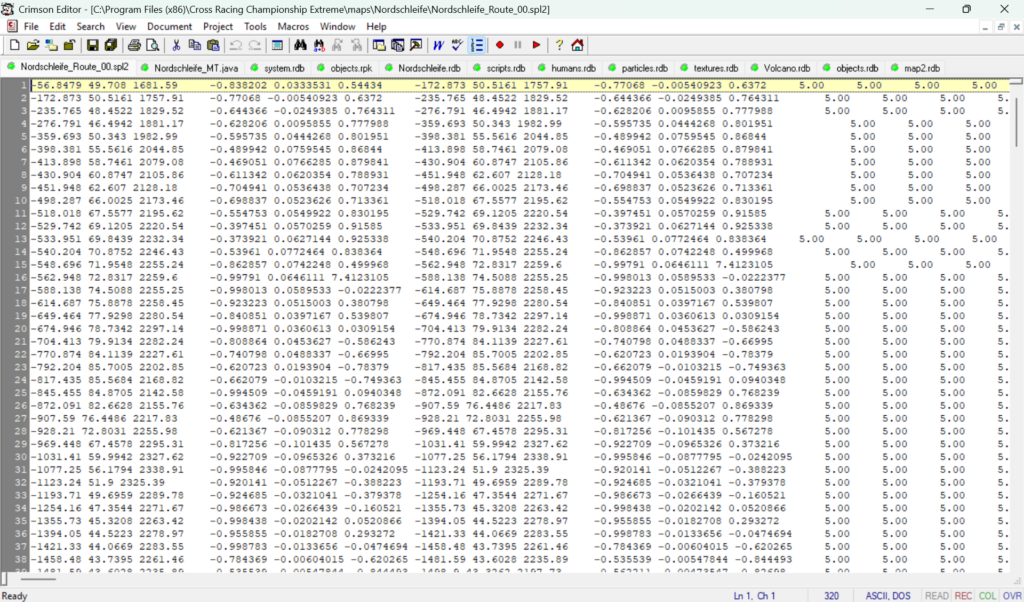Go to the Crimson Editor home page icon

577,45
